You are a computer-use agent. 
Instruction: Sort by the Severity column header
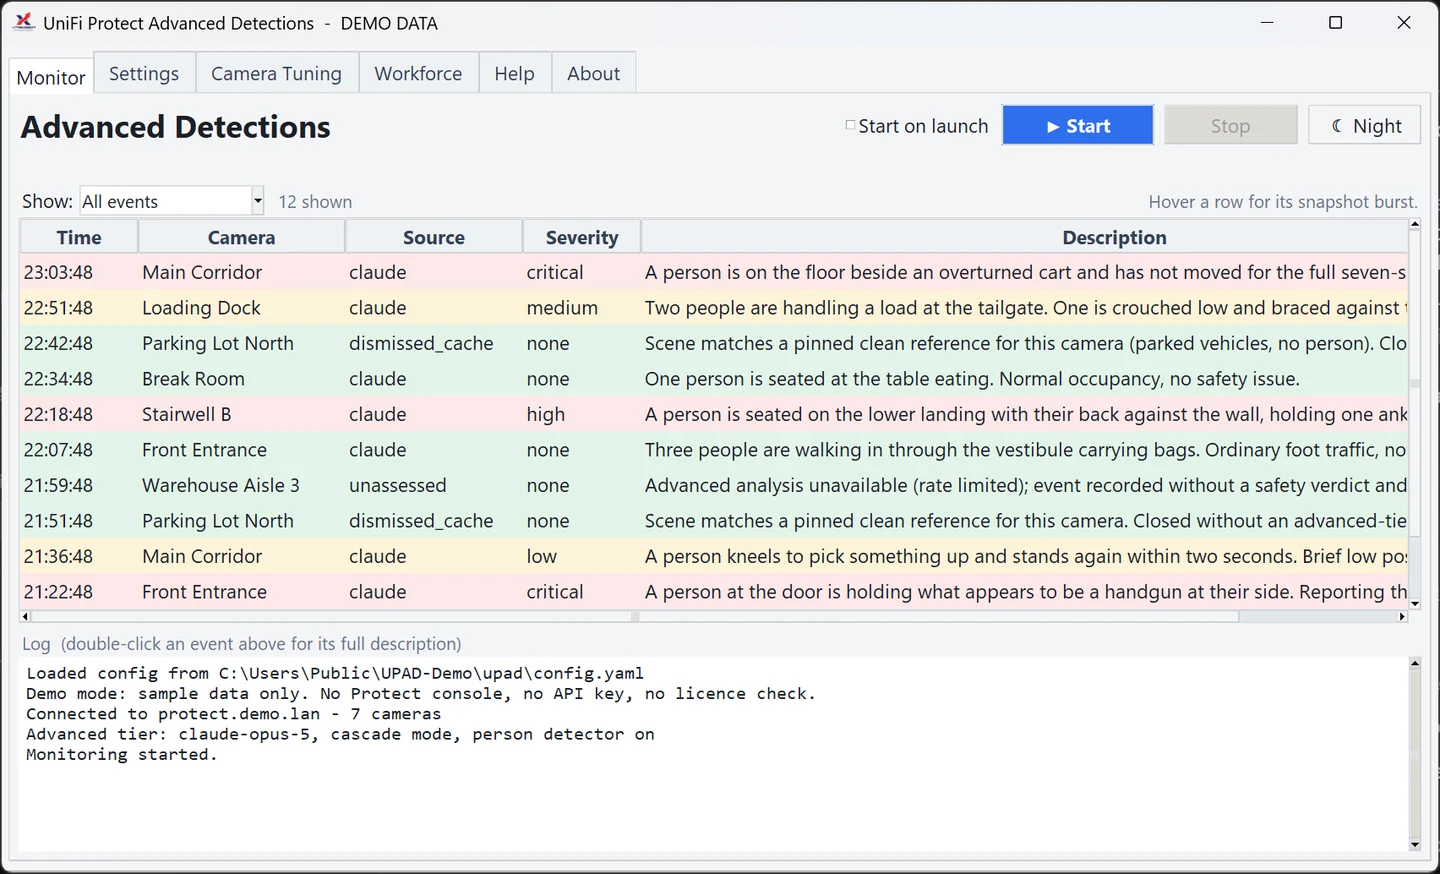point(581,237)
